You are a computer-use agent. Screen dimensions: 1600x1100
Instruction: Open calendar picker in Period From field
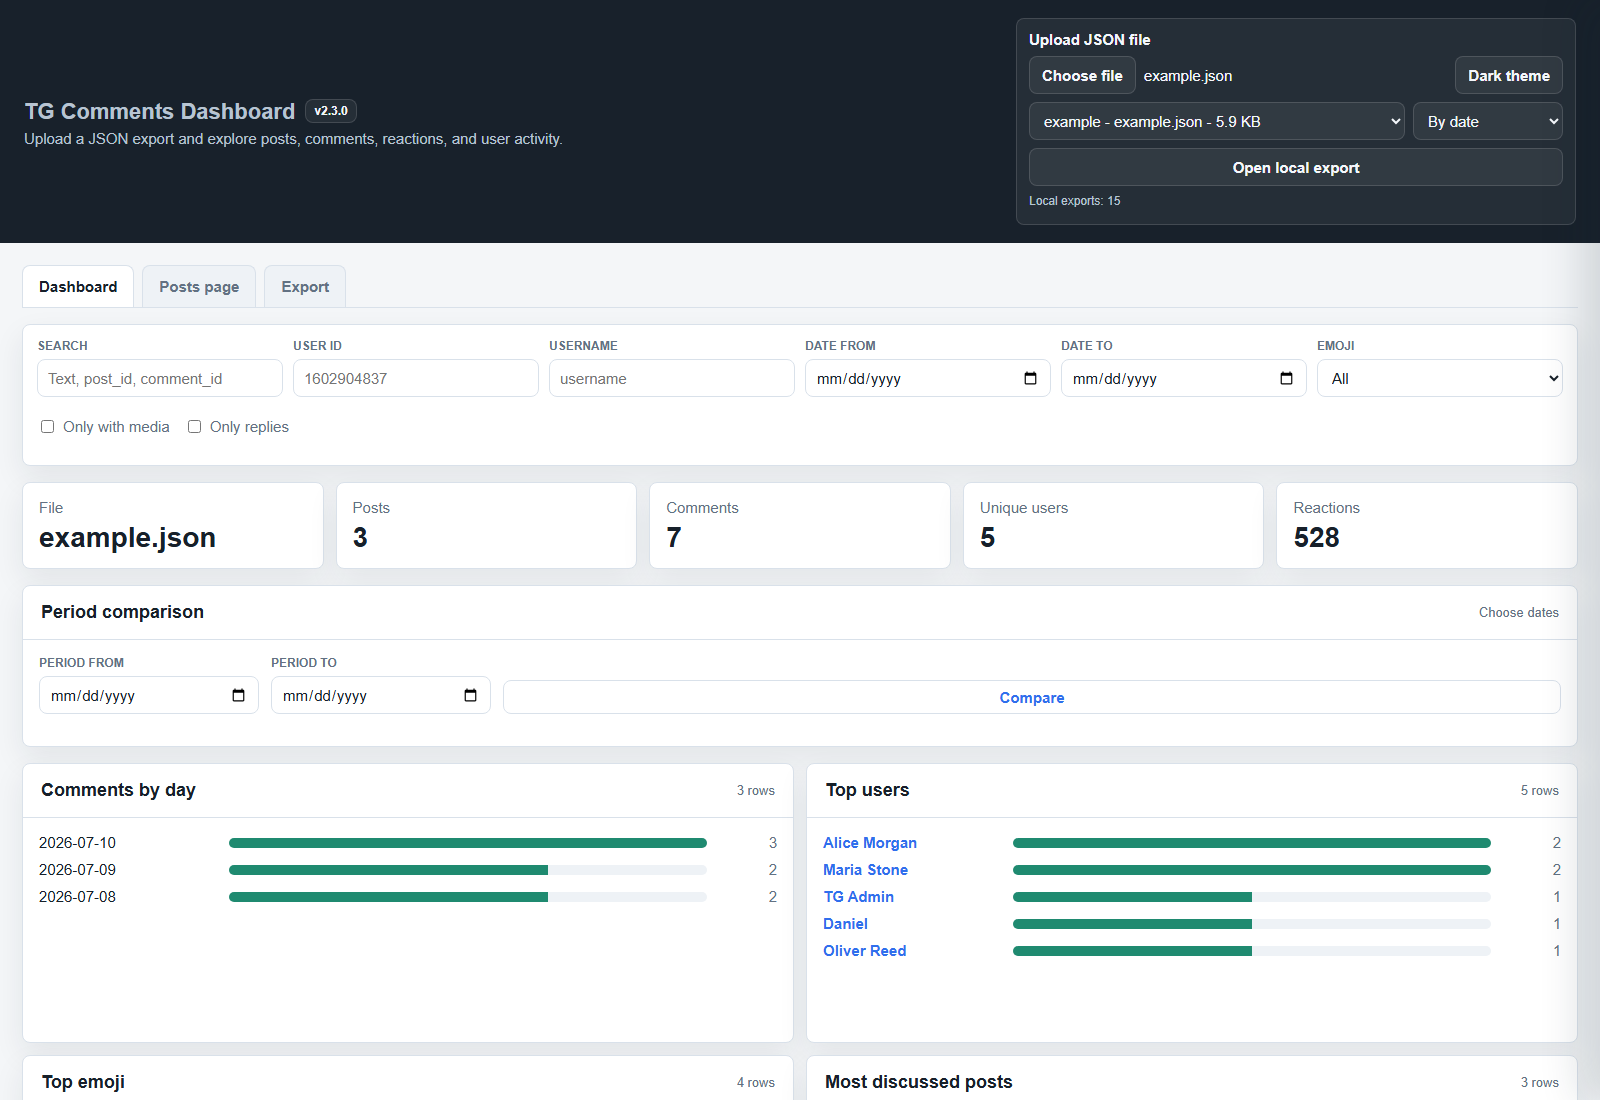pos(238,695)
